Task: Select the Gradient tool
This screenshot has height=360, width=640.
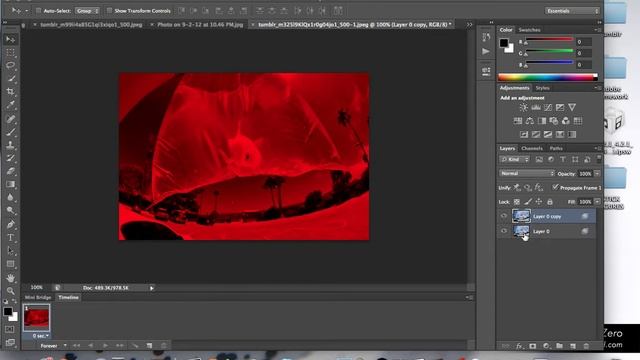Action: [11, 184]
